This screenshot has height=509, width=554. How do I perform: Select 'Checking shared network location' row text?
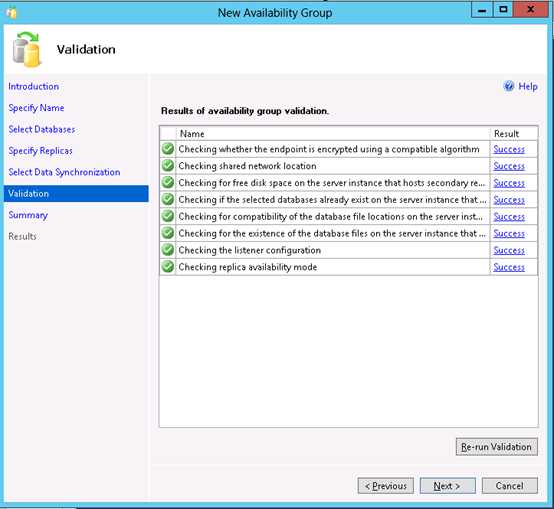[247, 166]
